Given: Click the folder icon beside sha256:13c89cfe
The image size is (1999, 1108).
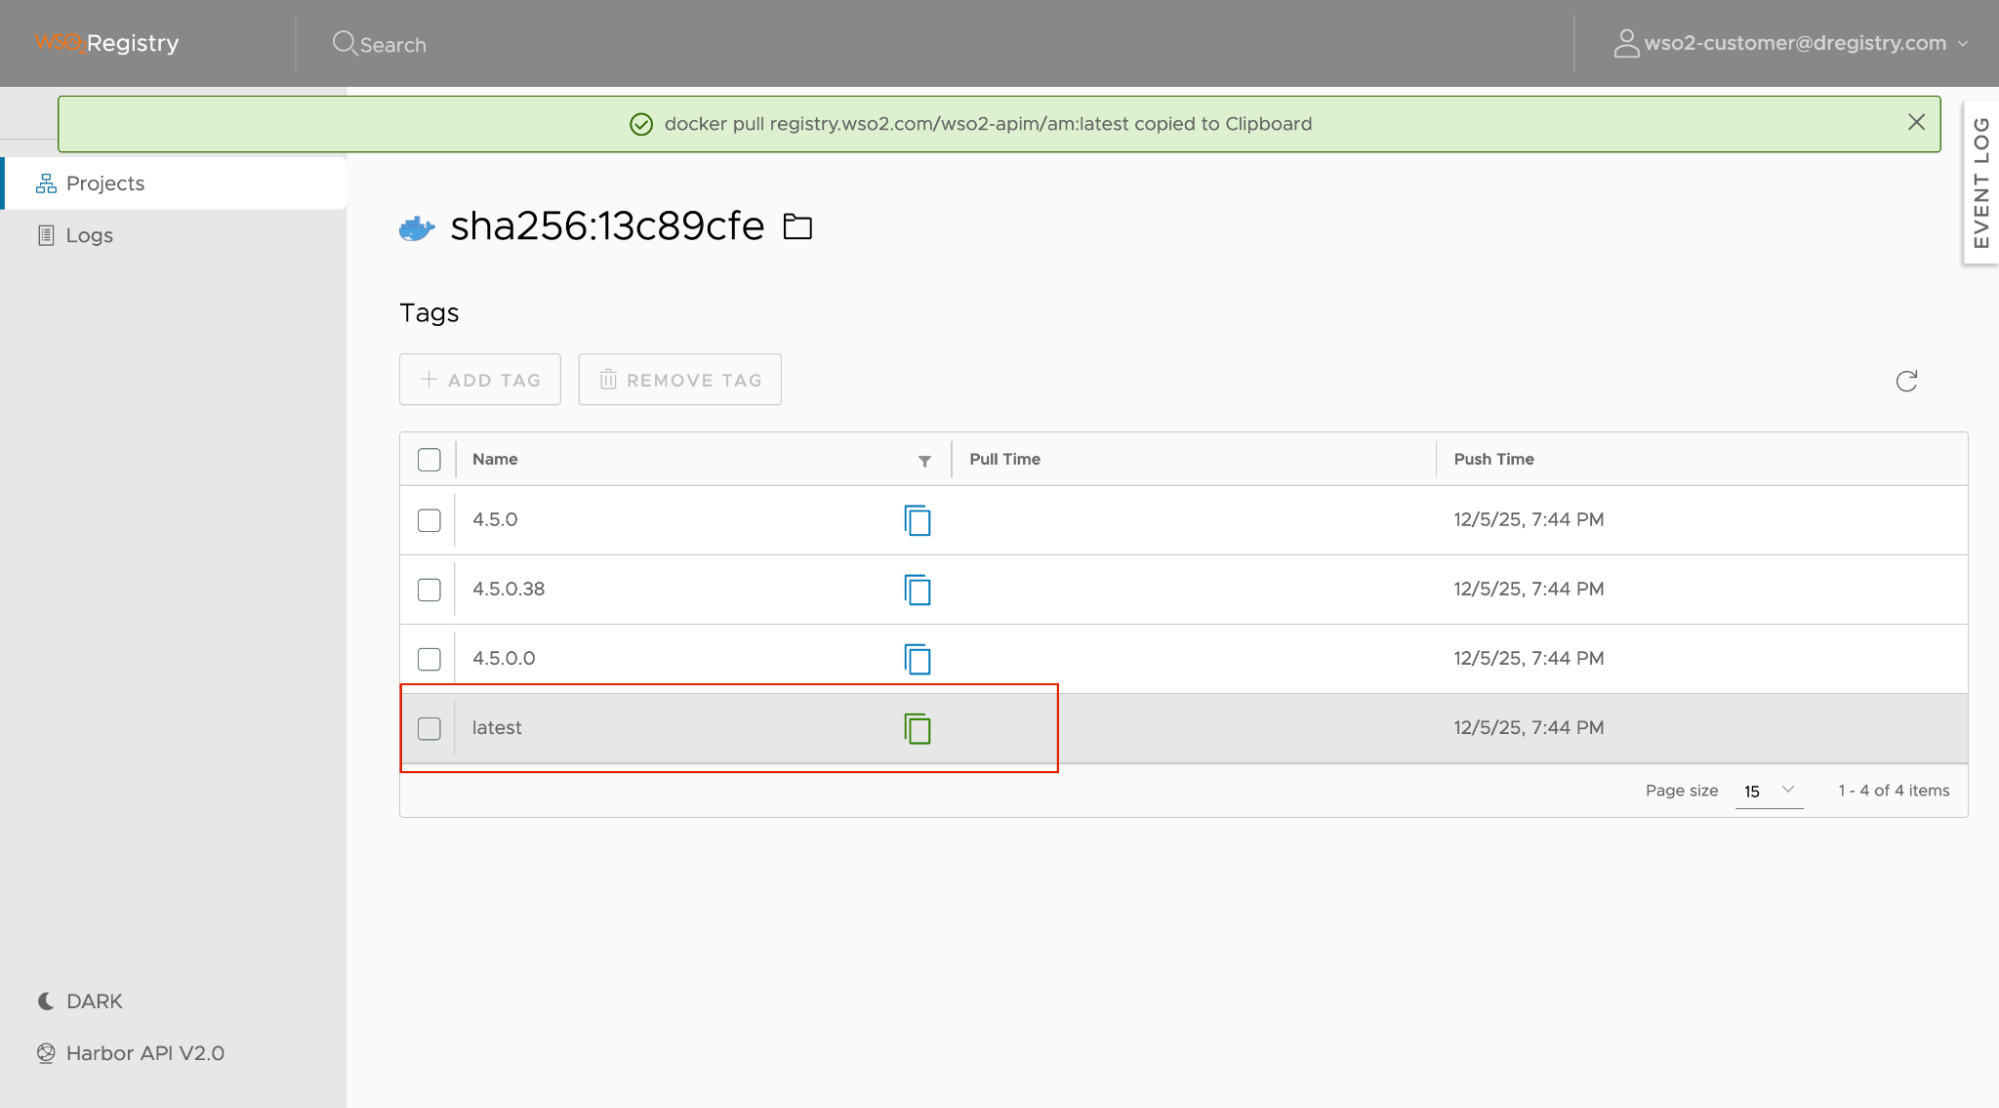Looking at the screenshot, I should [797, 227].
